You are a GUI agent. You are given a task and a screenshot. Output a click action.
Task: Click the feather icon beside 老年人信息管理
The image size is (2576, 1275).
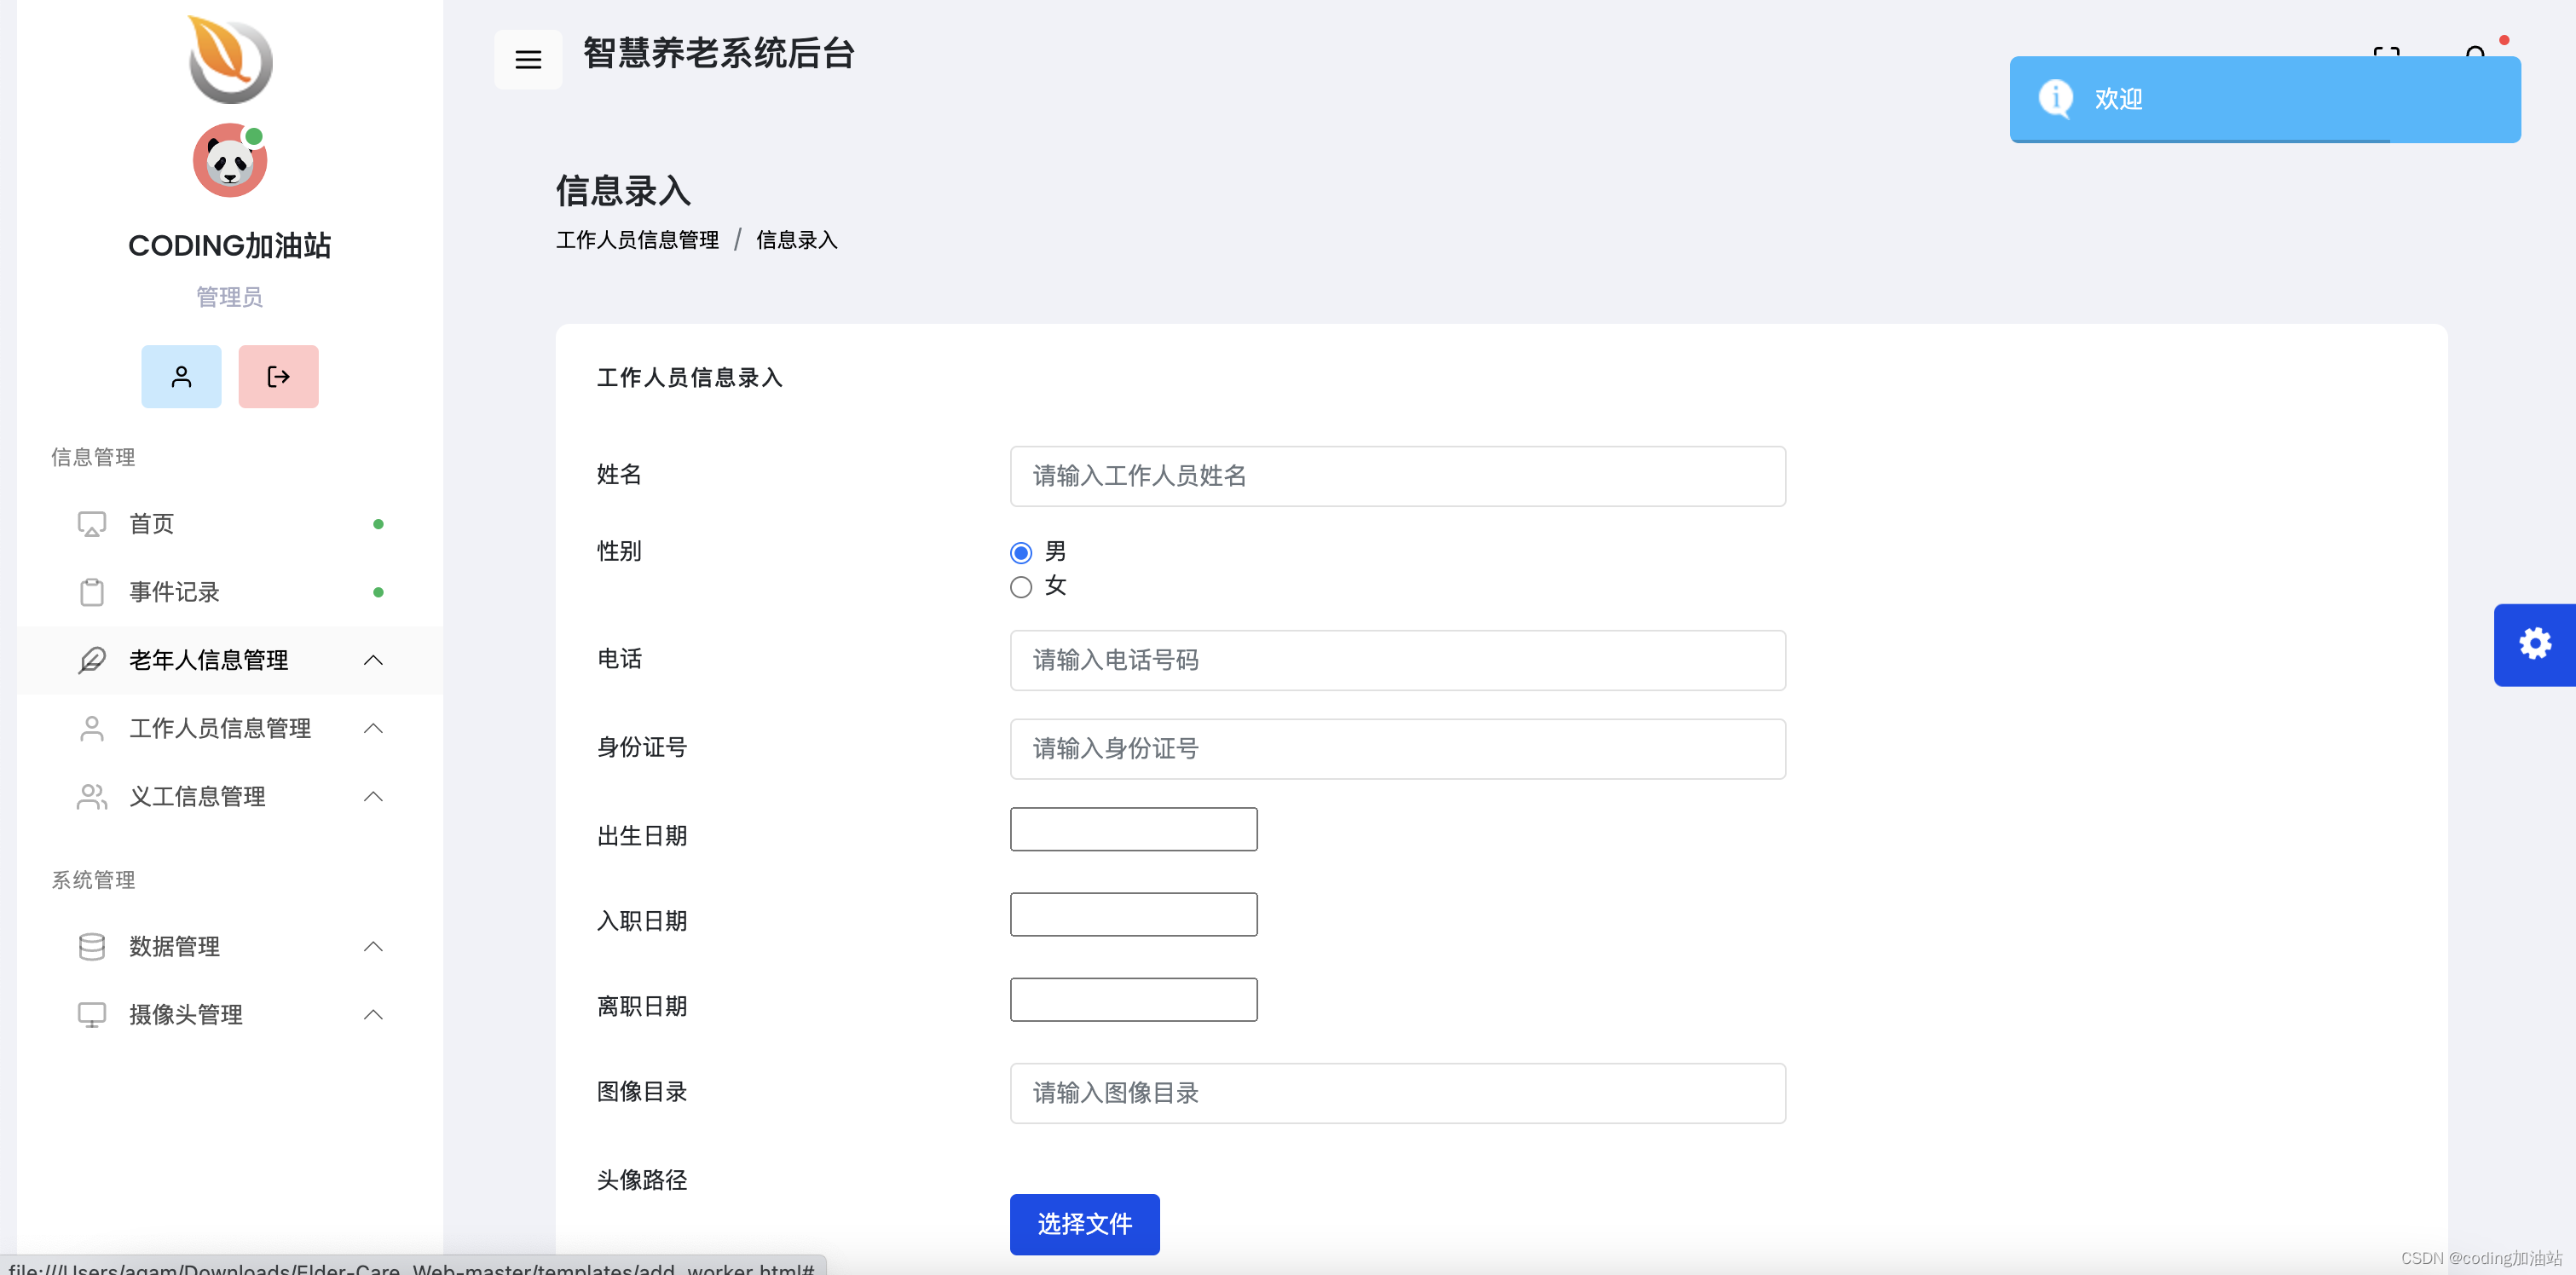[x=92, y=660]
